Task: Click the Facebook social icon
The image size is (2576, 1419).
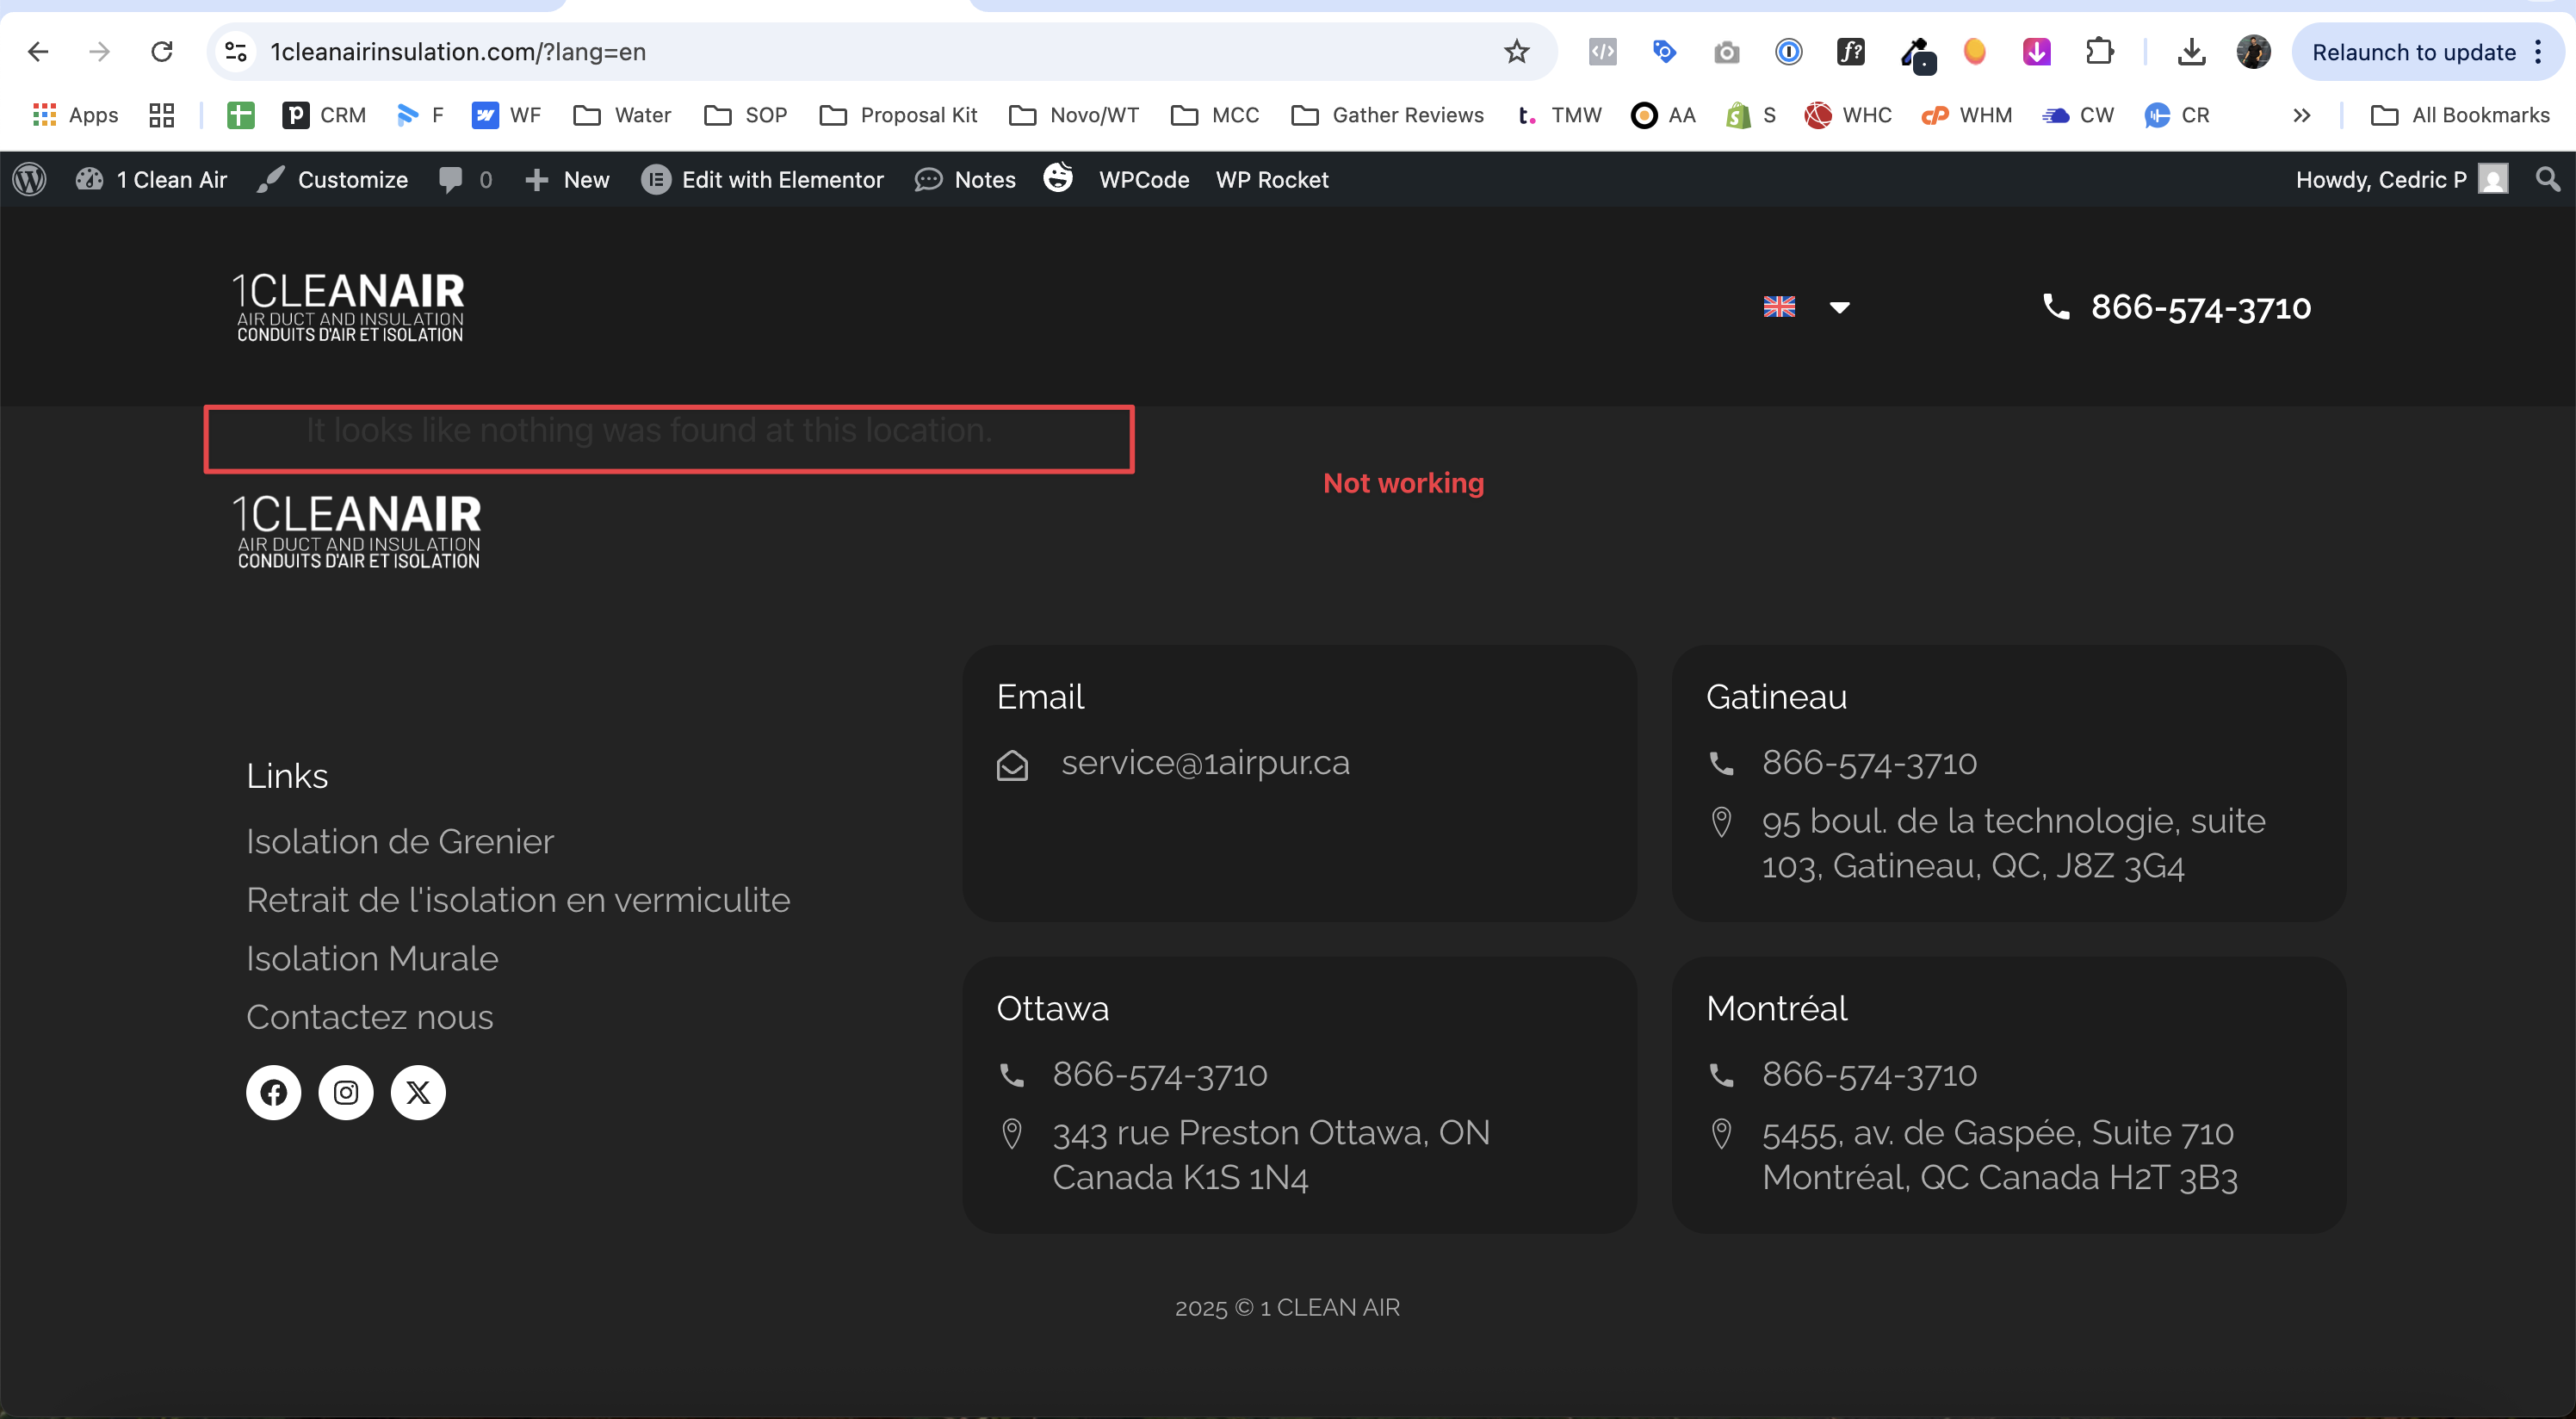Action: [x=273, y=1092]
